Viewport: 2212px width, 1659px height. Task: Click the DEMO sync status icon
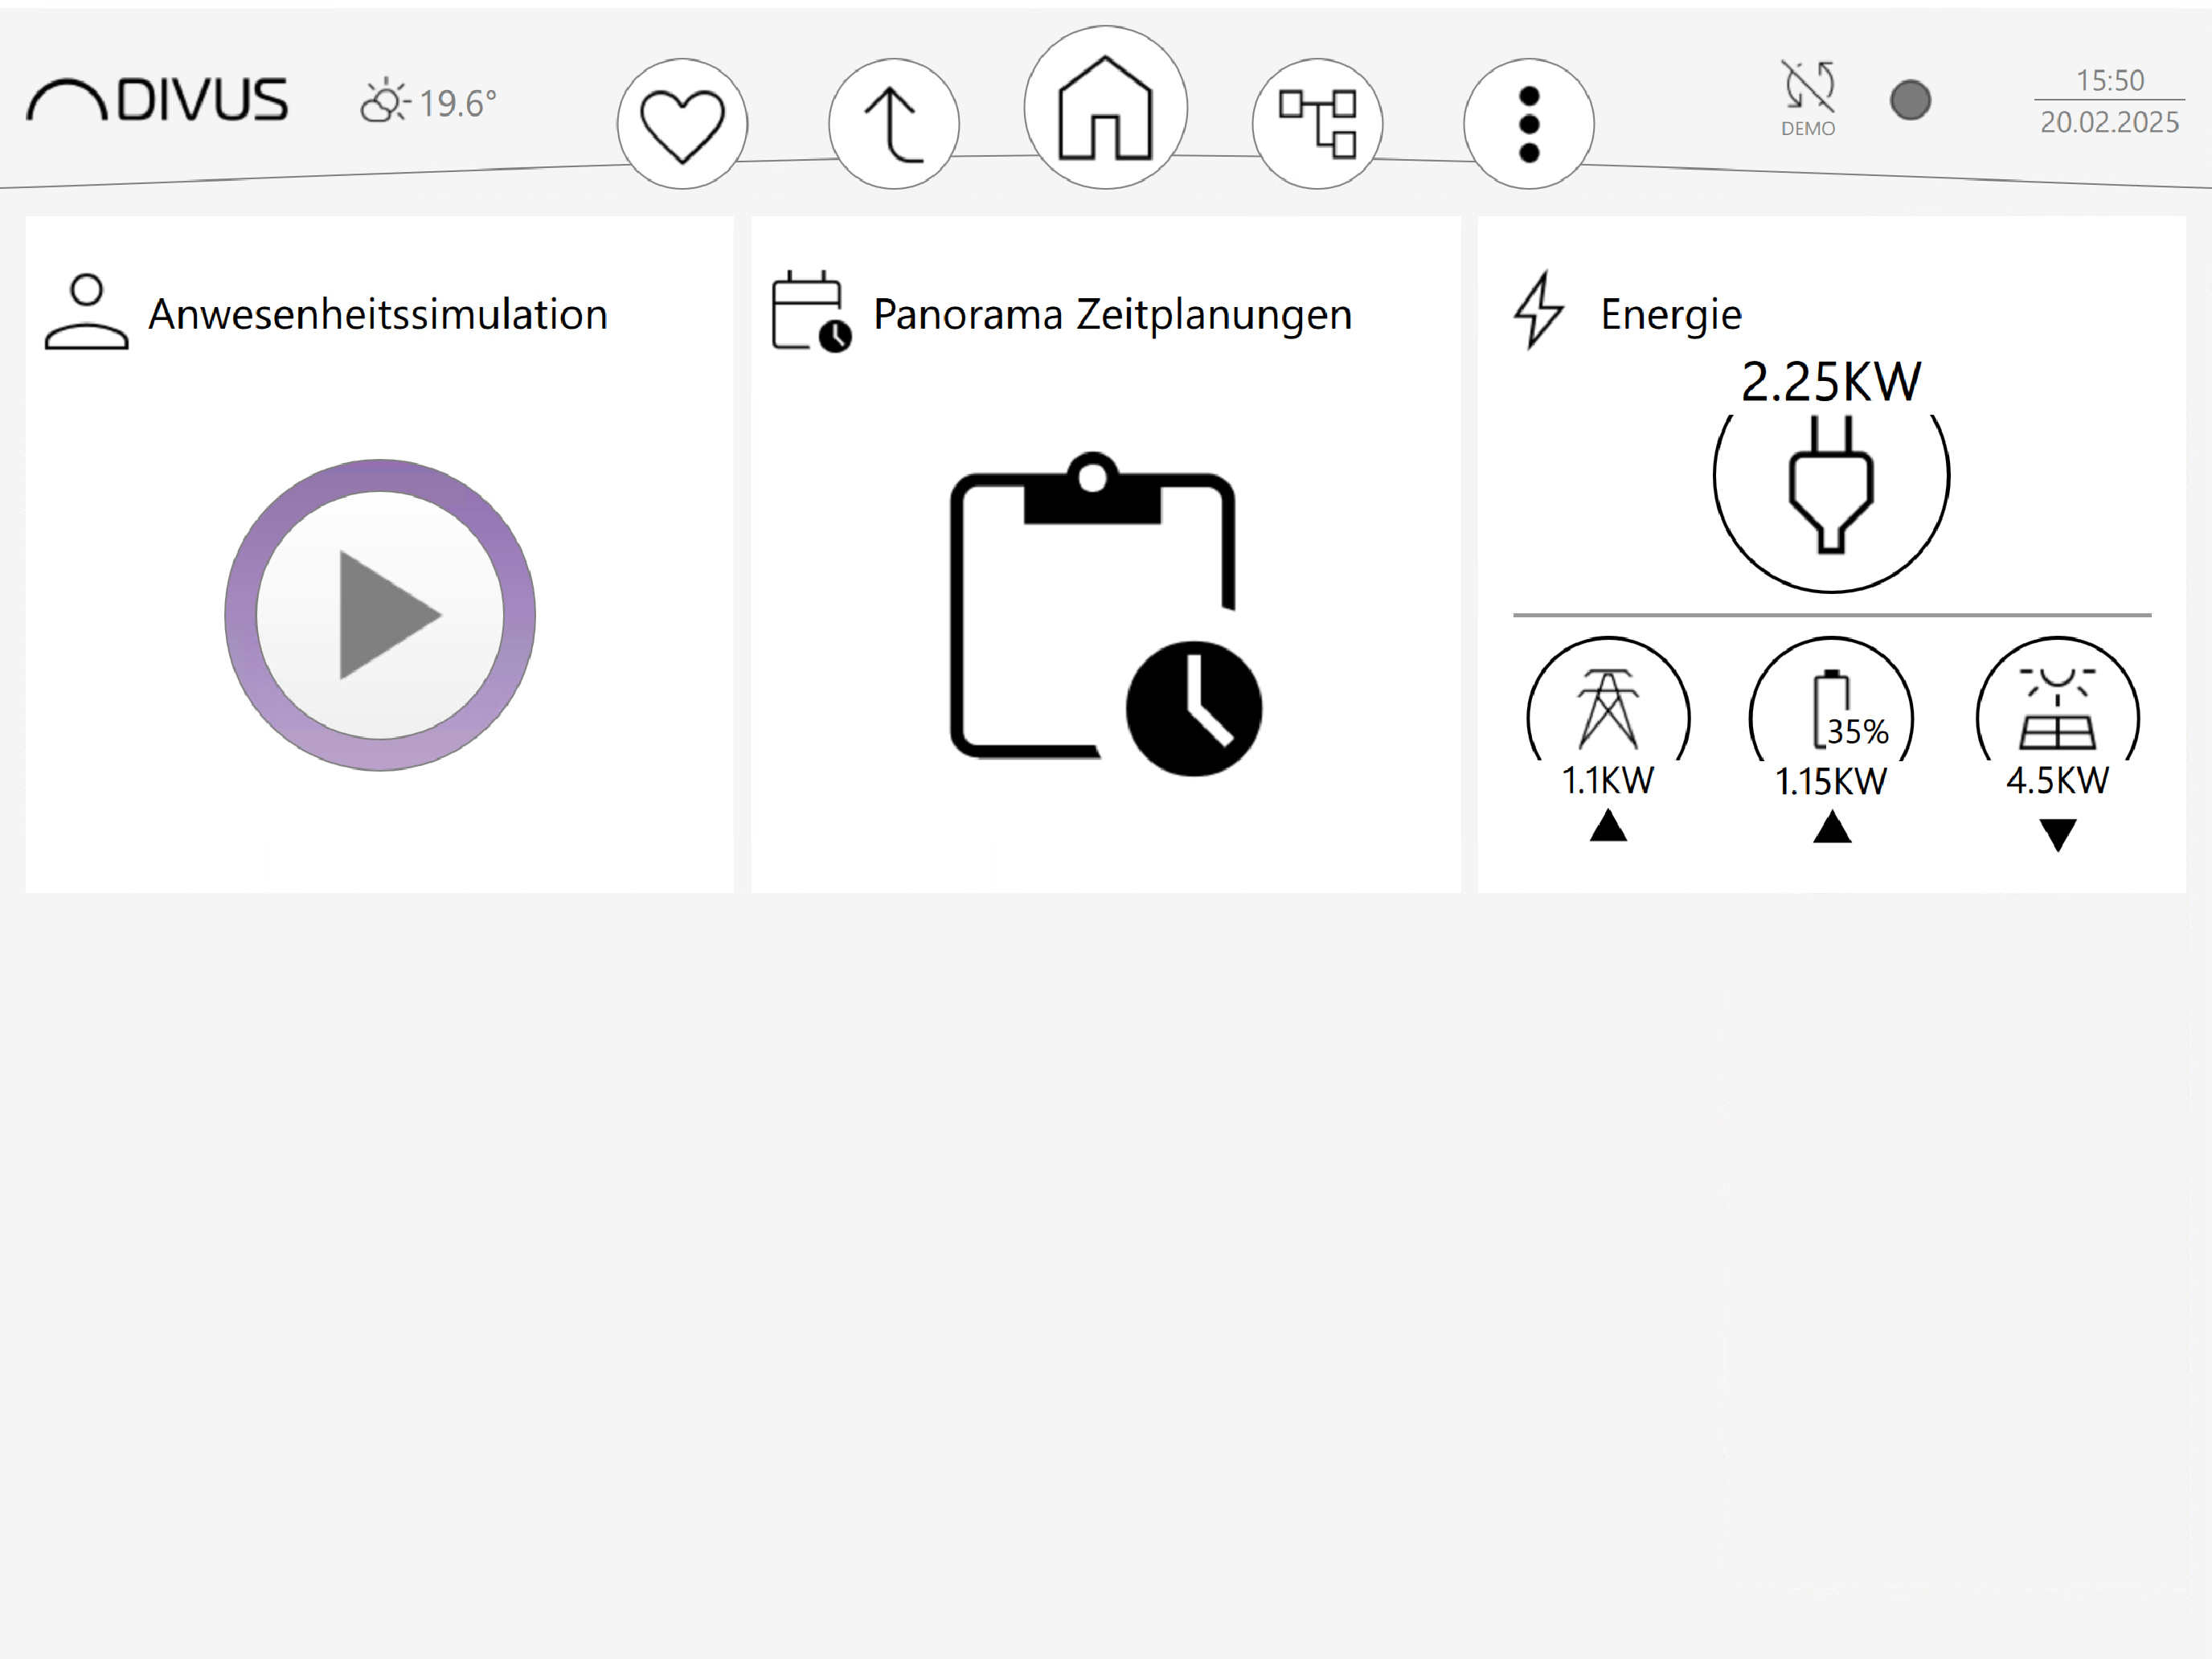point(1808,98)
